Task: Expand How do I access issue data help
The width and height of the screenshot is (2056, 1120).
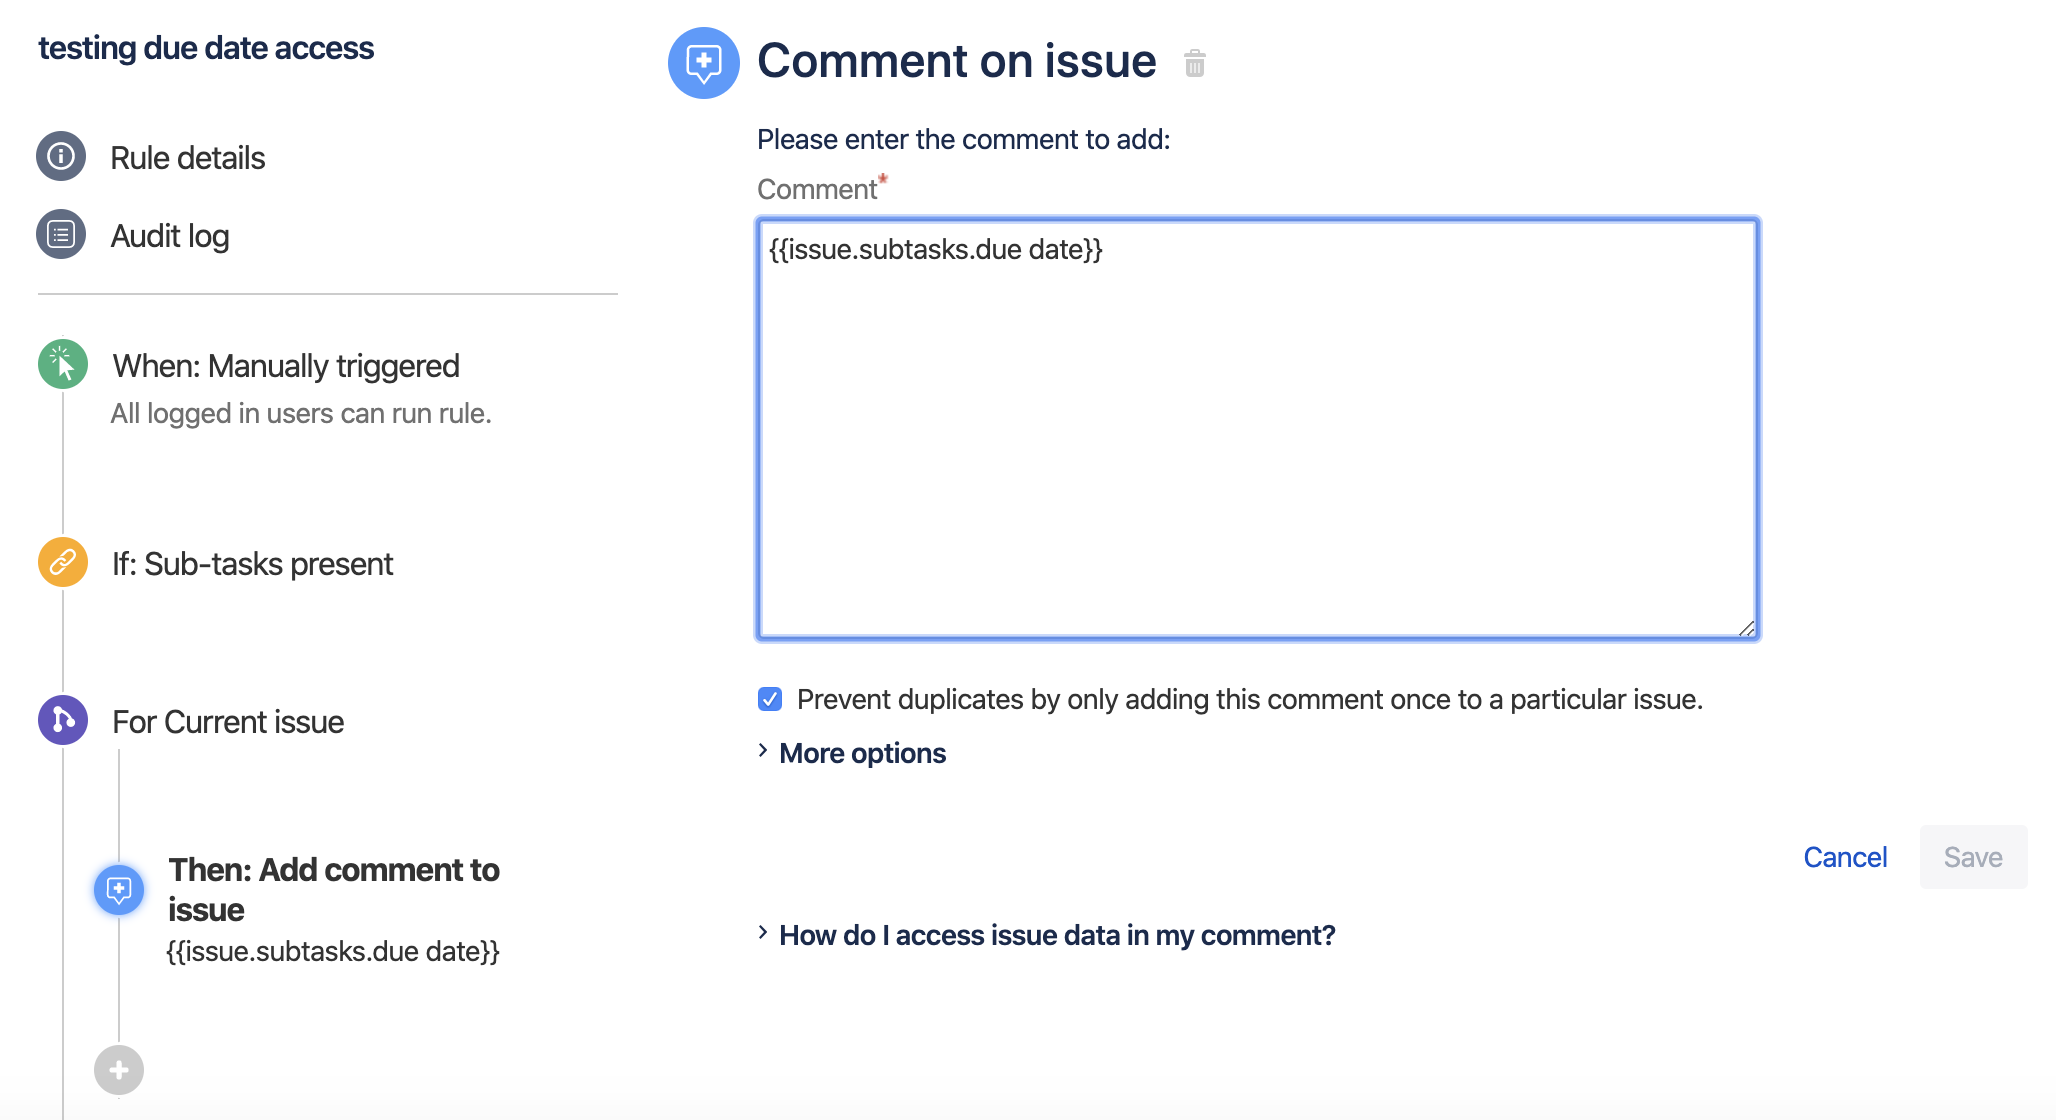Action: point(1056,935)
